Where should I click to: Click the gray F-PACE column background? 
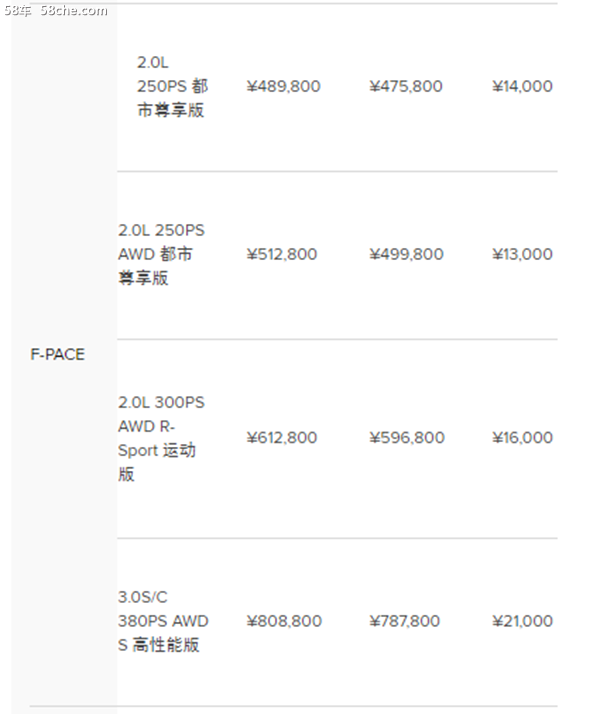click(64, 354)
